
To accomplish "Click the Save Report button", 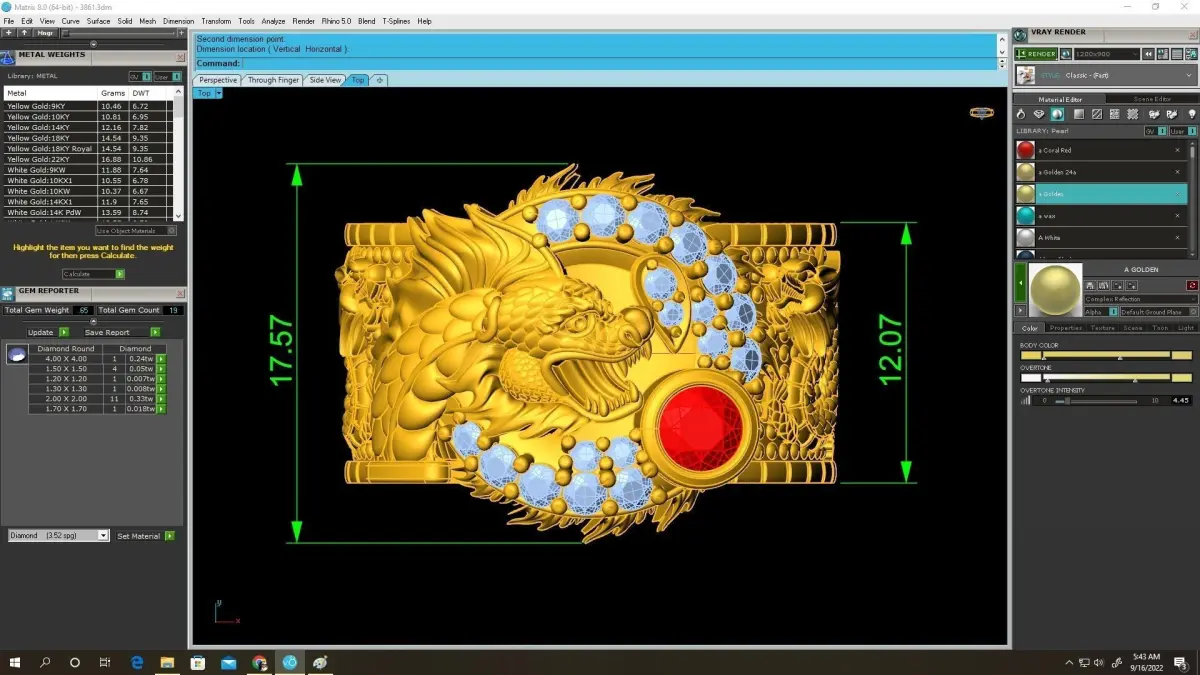I will [121, 332].
